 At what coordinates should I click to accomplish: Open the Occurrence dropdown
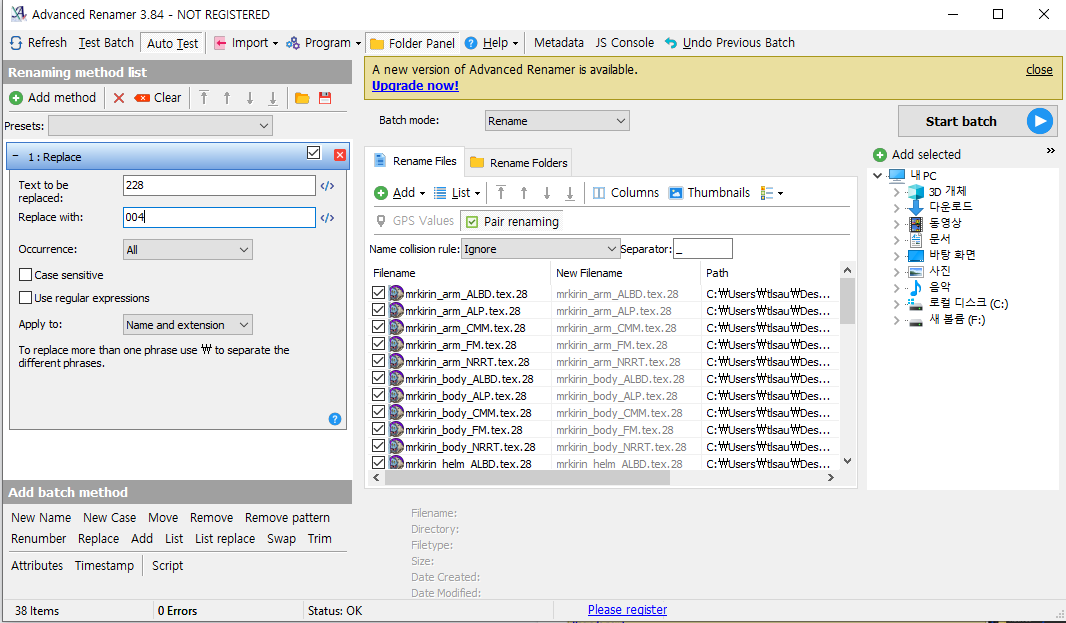tap(188, 250)
